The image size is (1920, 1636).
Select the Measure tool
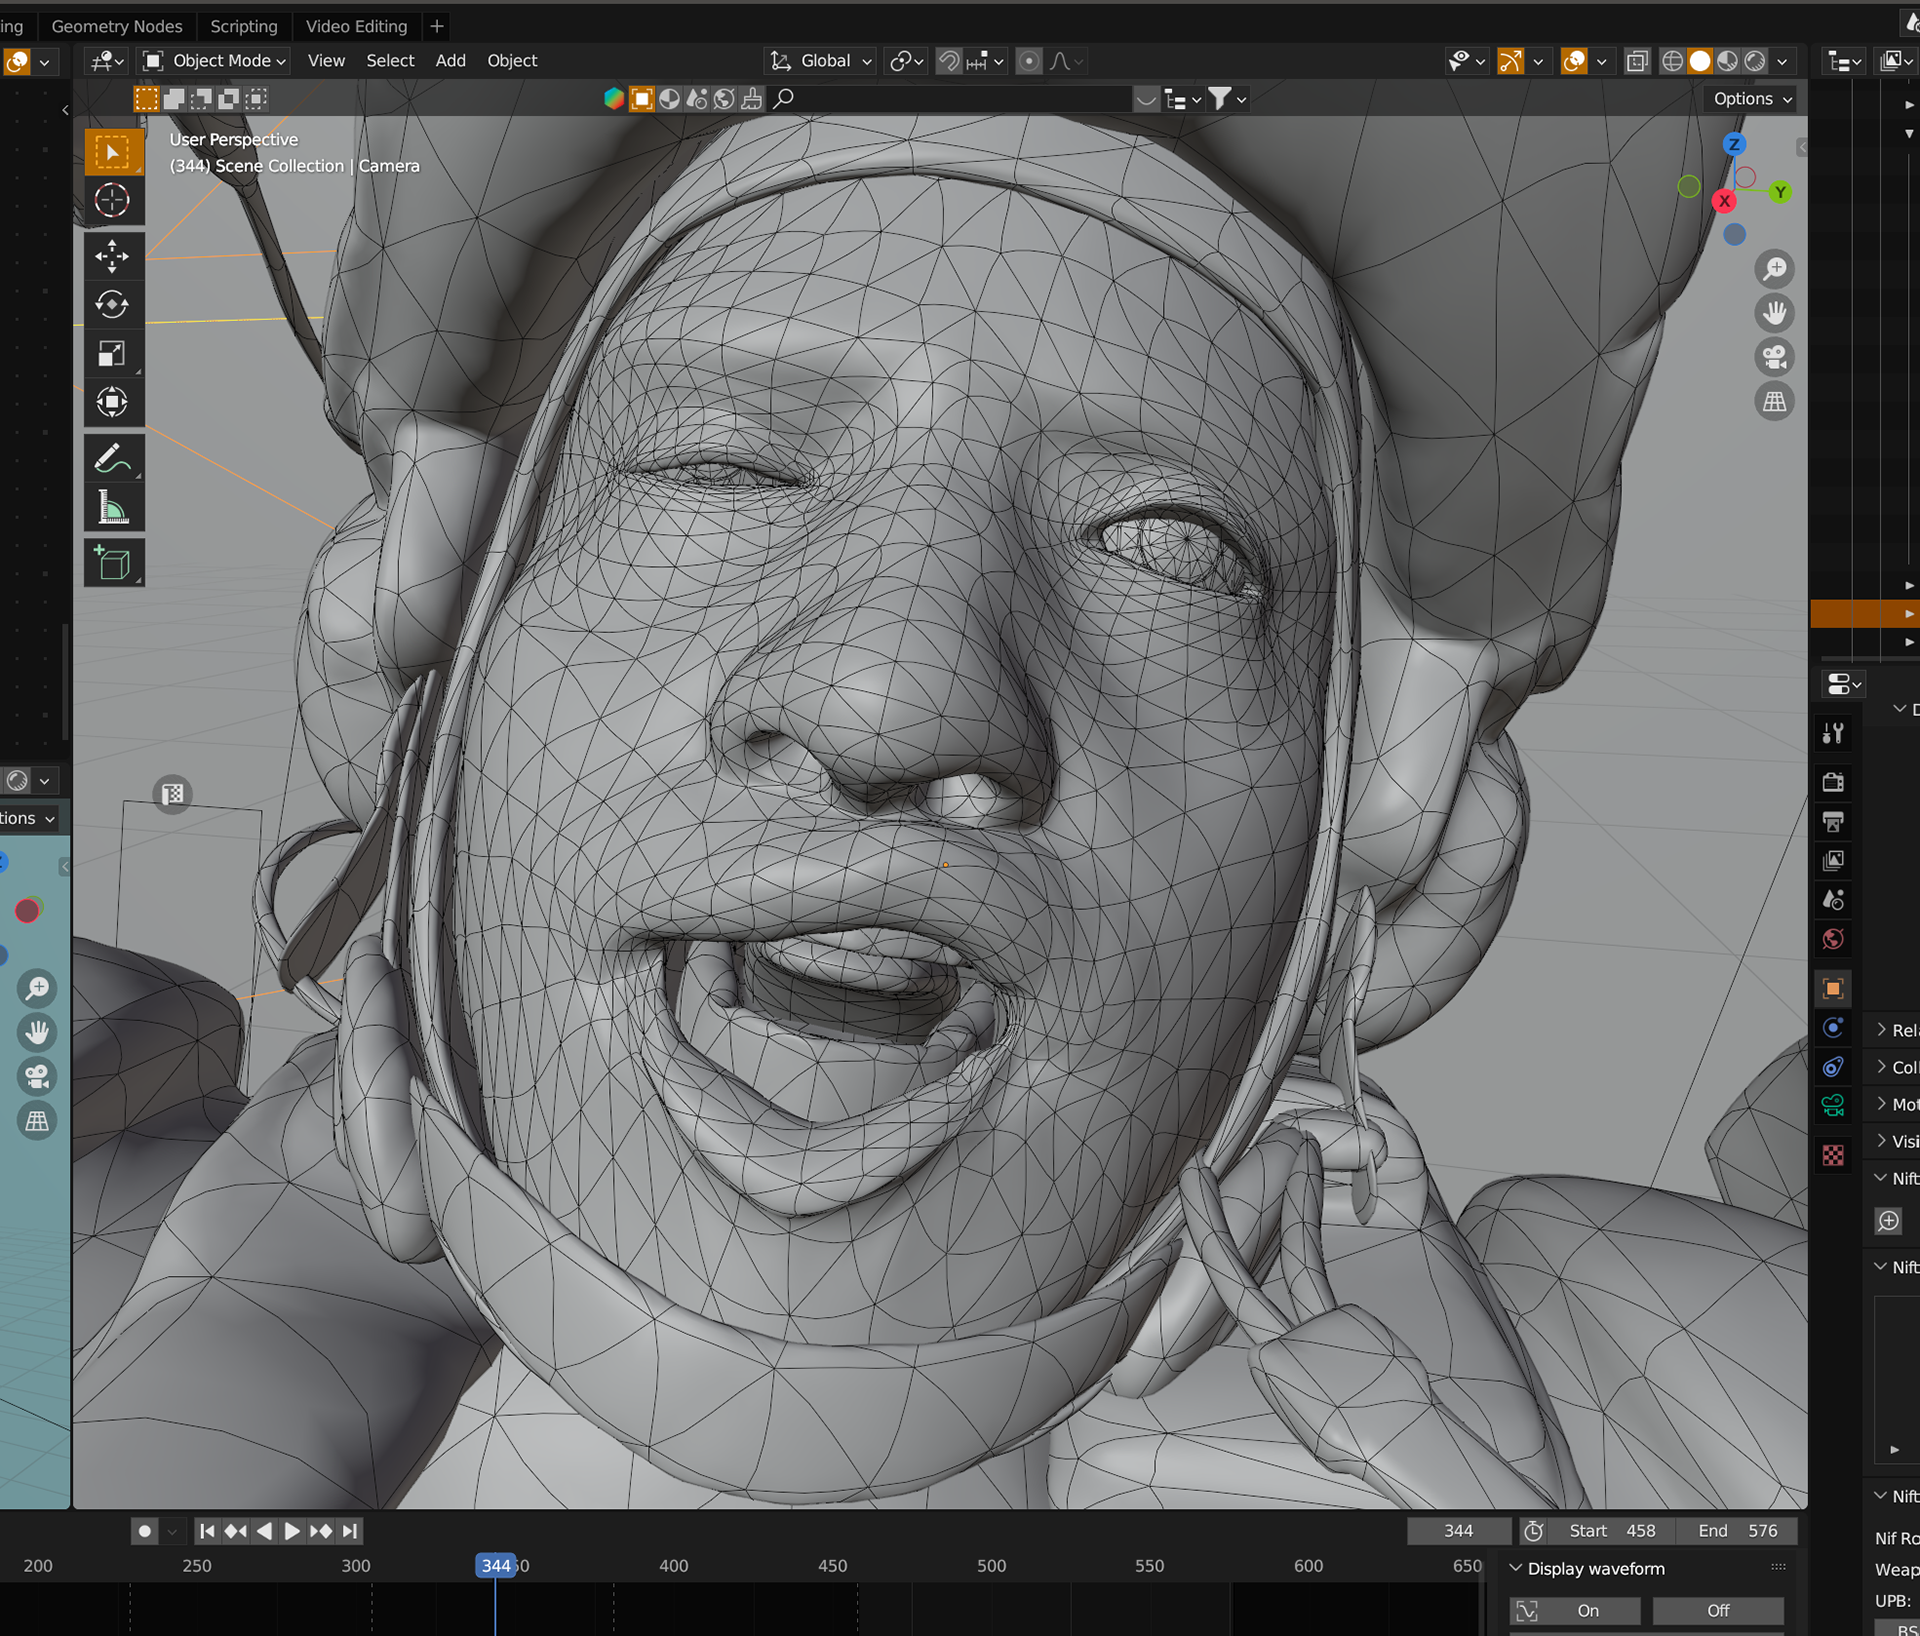tap(112, 509)
